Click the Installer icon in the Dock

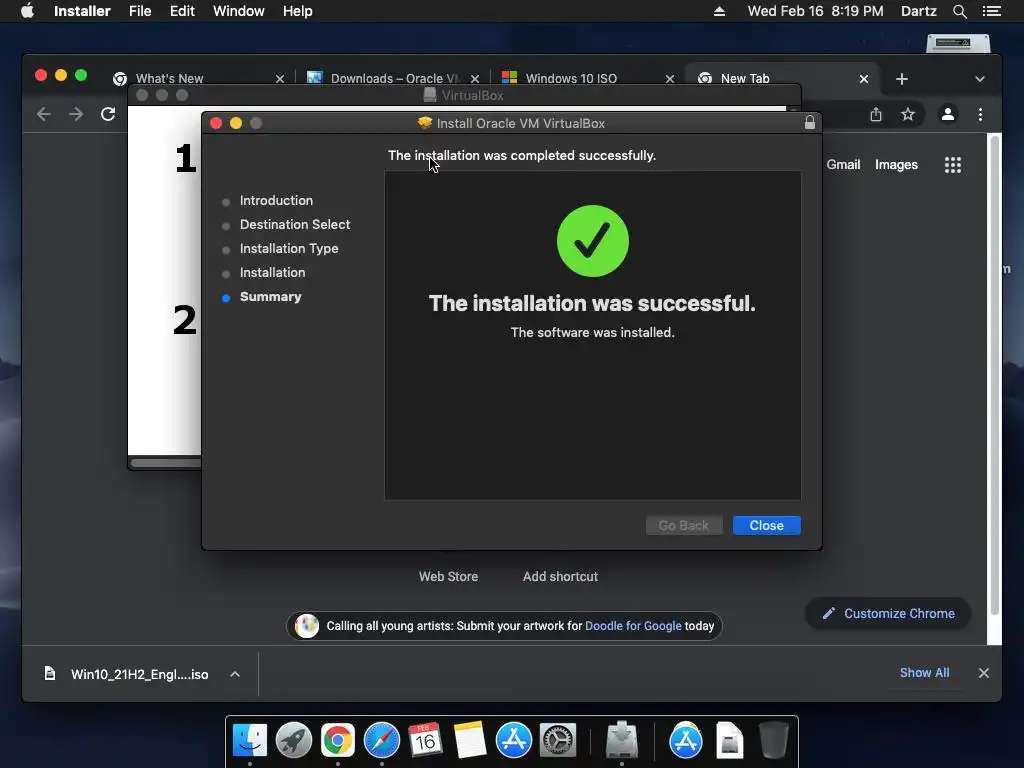click(622, 740)
